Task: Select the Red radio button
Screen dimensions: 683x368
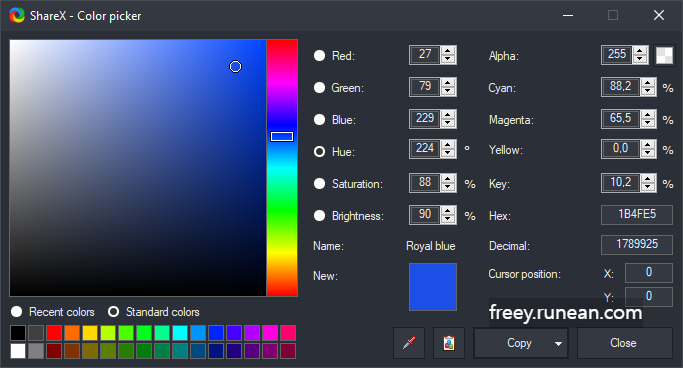Action: [x=319, y=55]
